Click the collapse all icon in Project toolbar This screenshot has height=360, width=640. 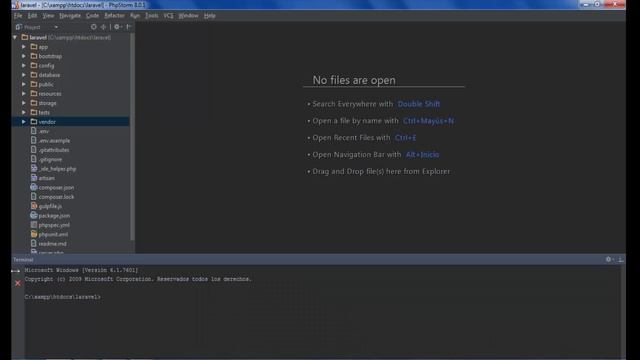103,27
